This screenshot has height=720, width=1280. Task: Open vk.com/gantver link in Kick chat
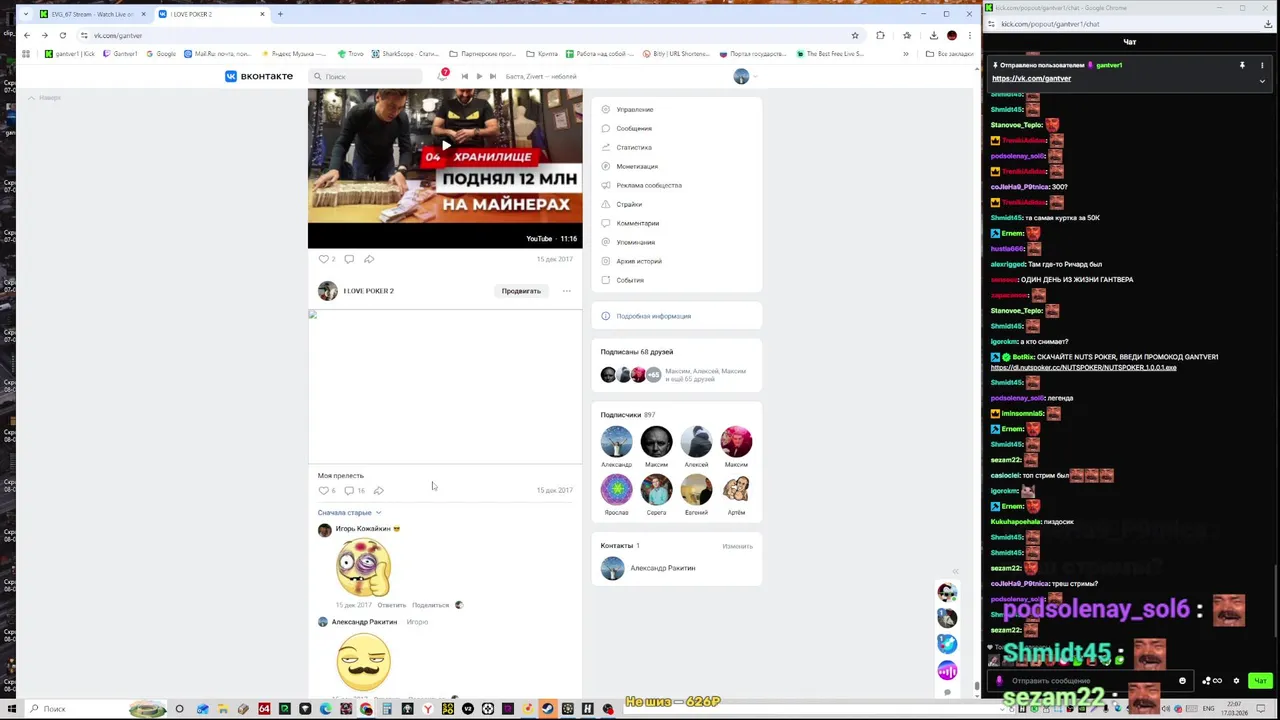(1031, 78)
